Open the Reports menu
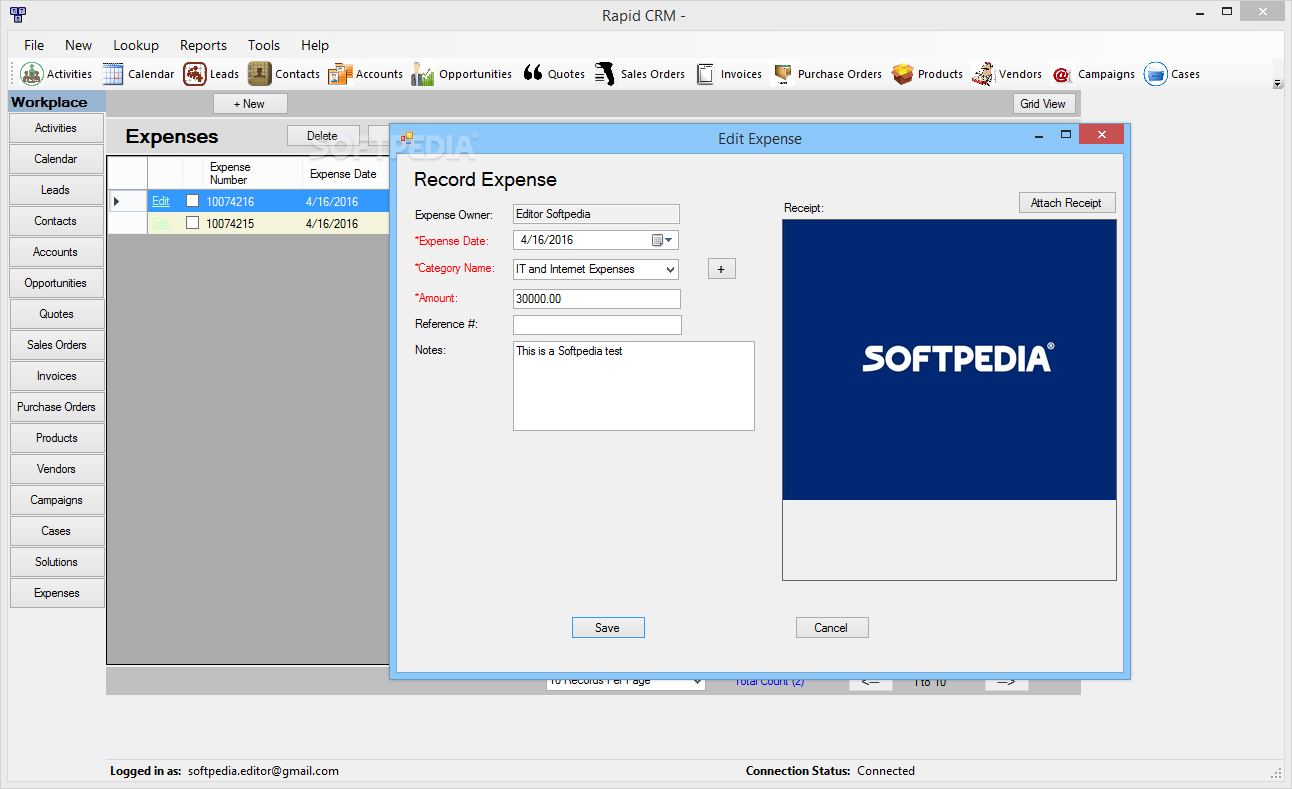 [203, 45]
